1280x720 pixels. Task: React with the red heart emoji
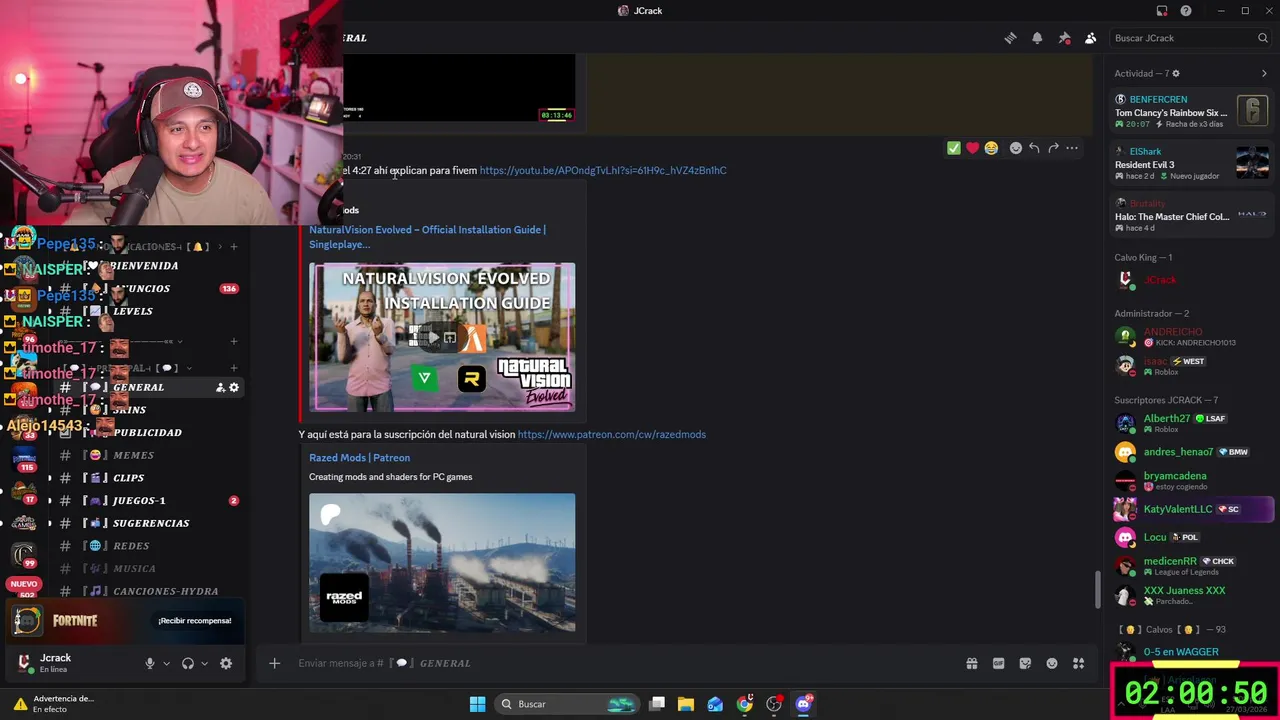972,148
